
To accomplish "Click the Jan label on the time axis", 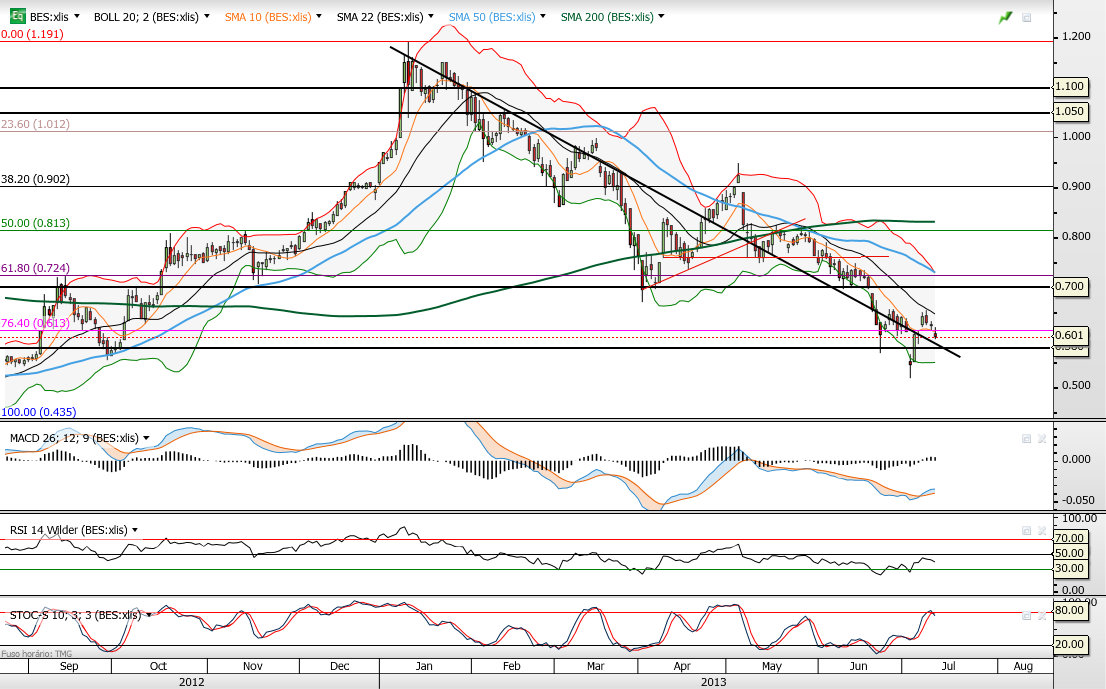I will coord(424,666).
